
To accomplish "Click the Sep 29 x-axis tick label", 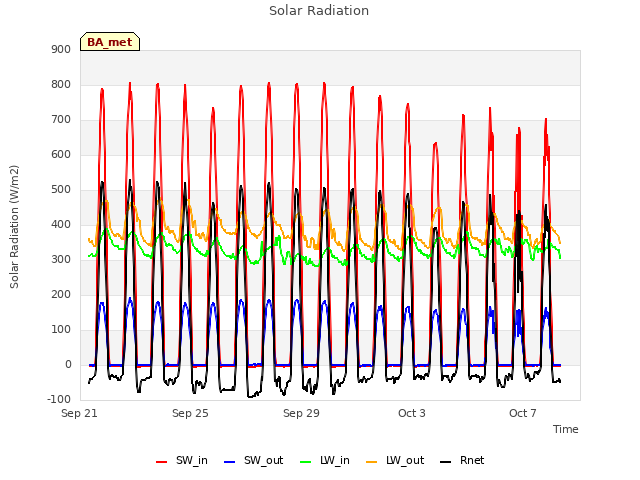I will [x=301, y=413].
